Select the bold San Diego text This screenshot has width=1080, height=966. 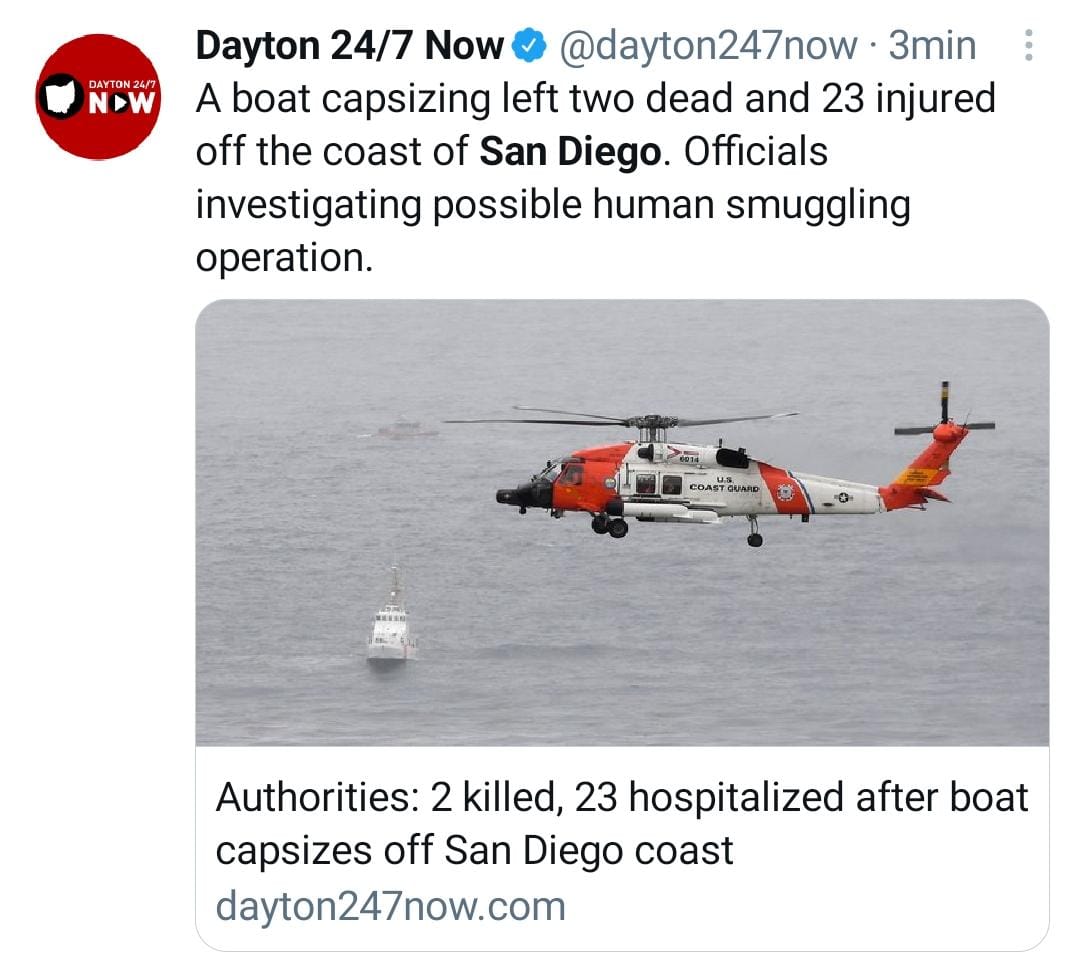(x=570, y=152)
